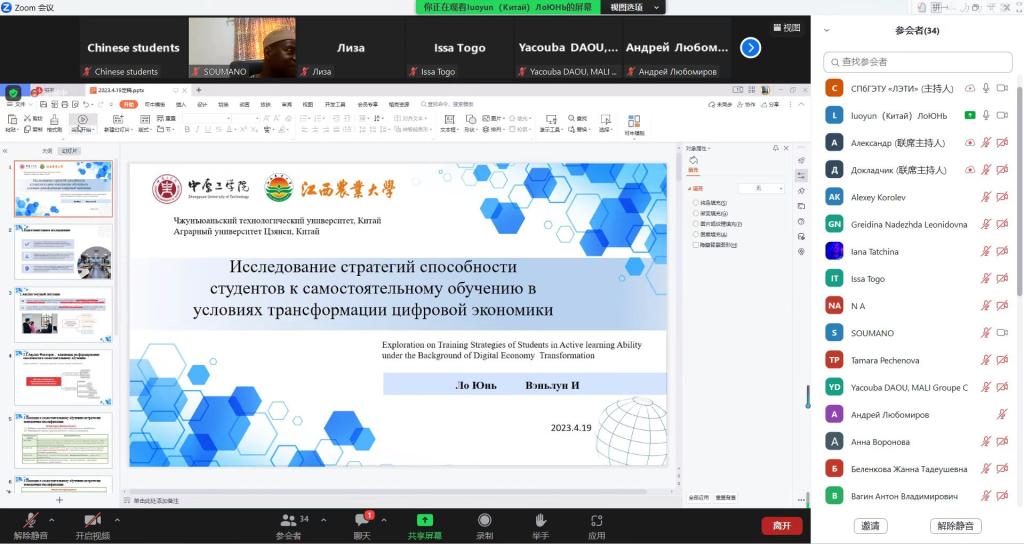Select slide 2 thumbnail in slide panel
Image resolution: width=1024 pixels, height=544 pixels.
(63, 252)
